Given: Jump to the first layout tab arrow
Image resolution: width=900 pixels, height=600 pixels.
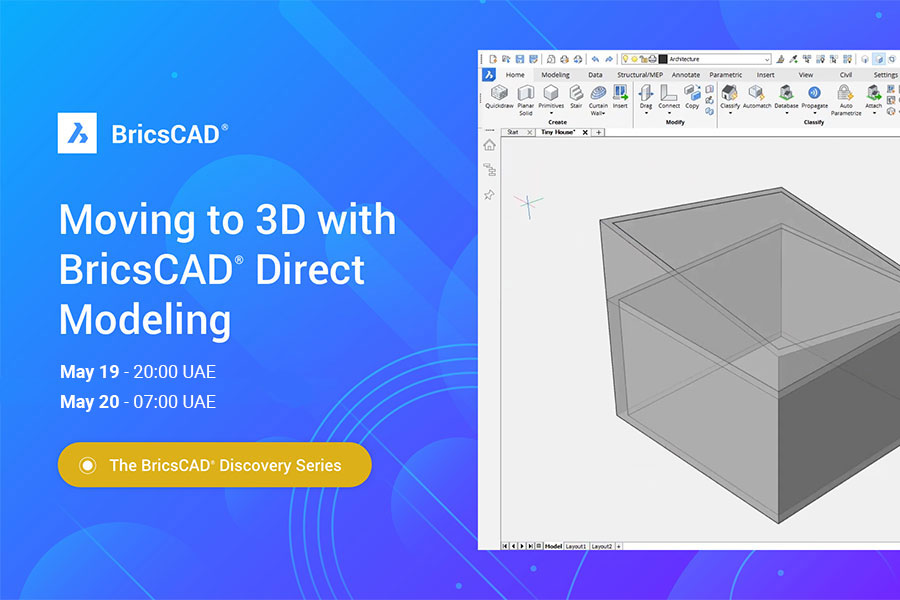Looking at the screenshot, I should 505,546.
